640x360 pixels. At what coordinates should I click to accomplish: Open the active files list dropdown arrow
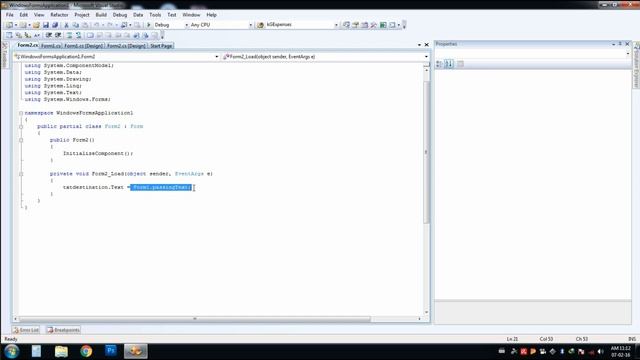pyautogui.click(x=419, y=44)
